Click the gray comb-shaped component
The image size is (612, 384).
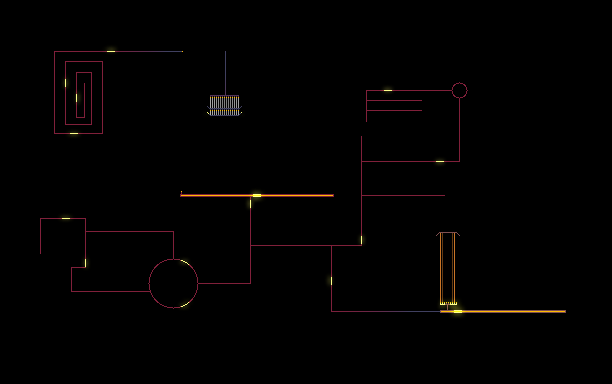click(x=224, y=105)
